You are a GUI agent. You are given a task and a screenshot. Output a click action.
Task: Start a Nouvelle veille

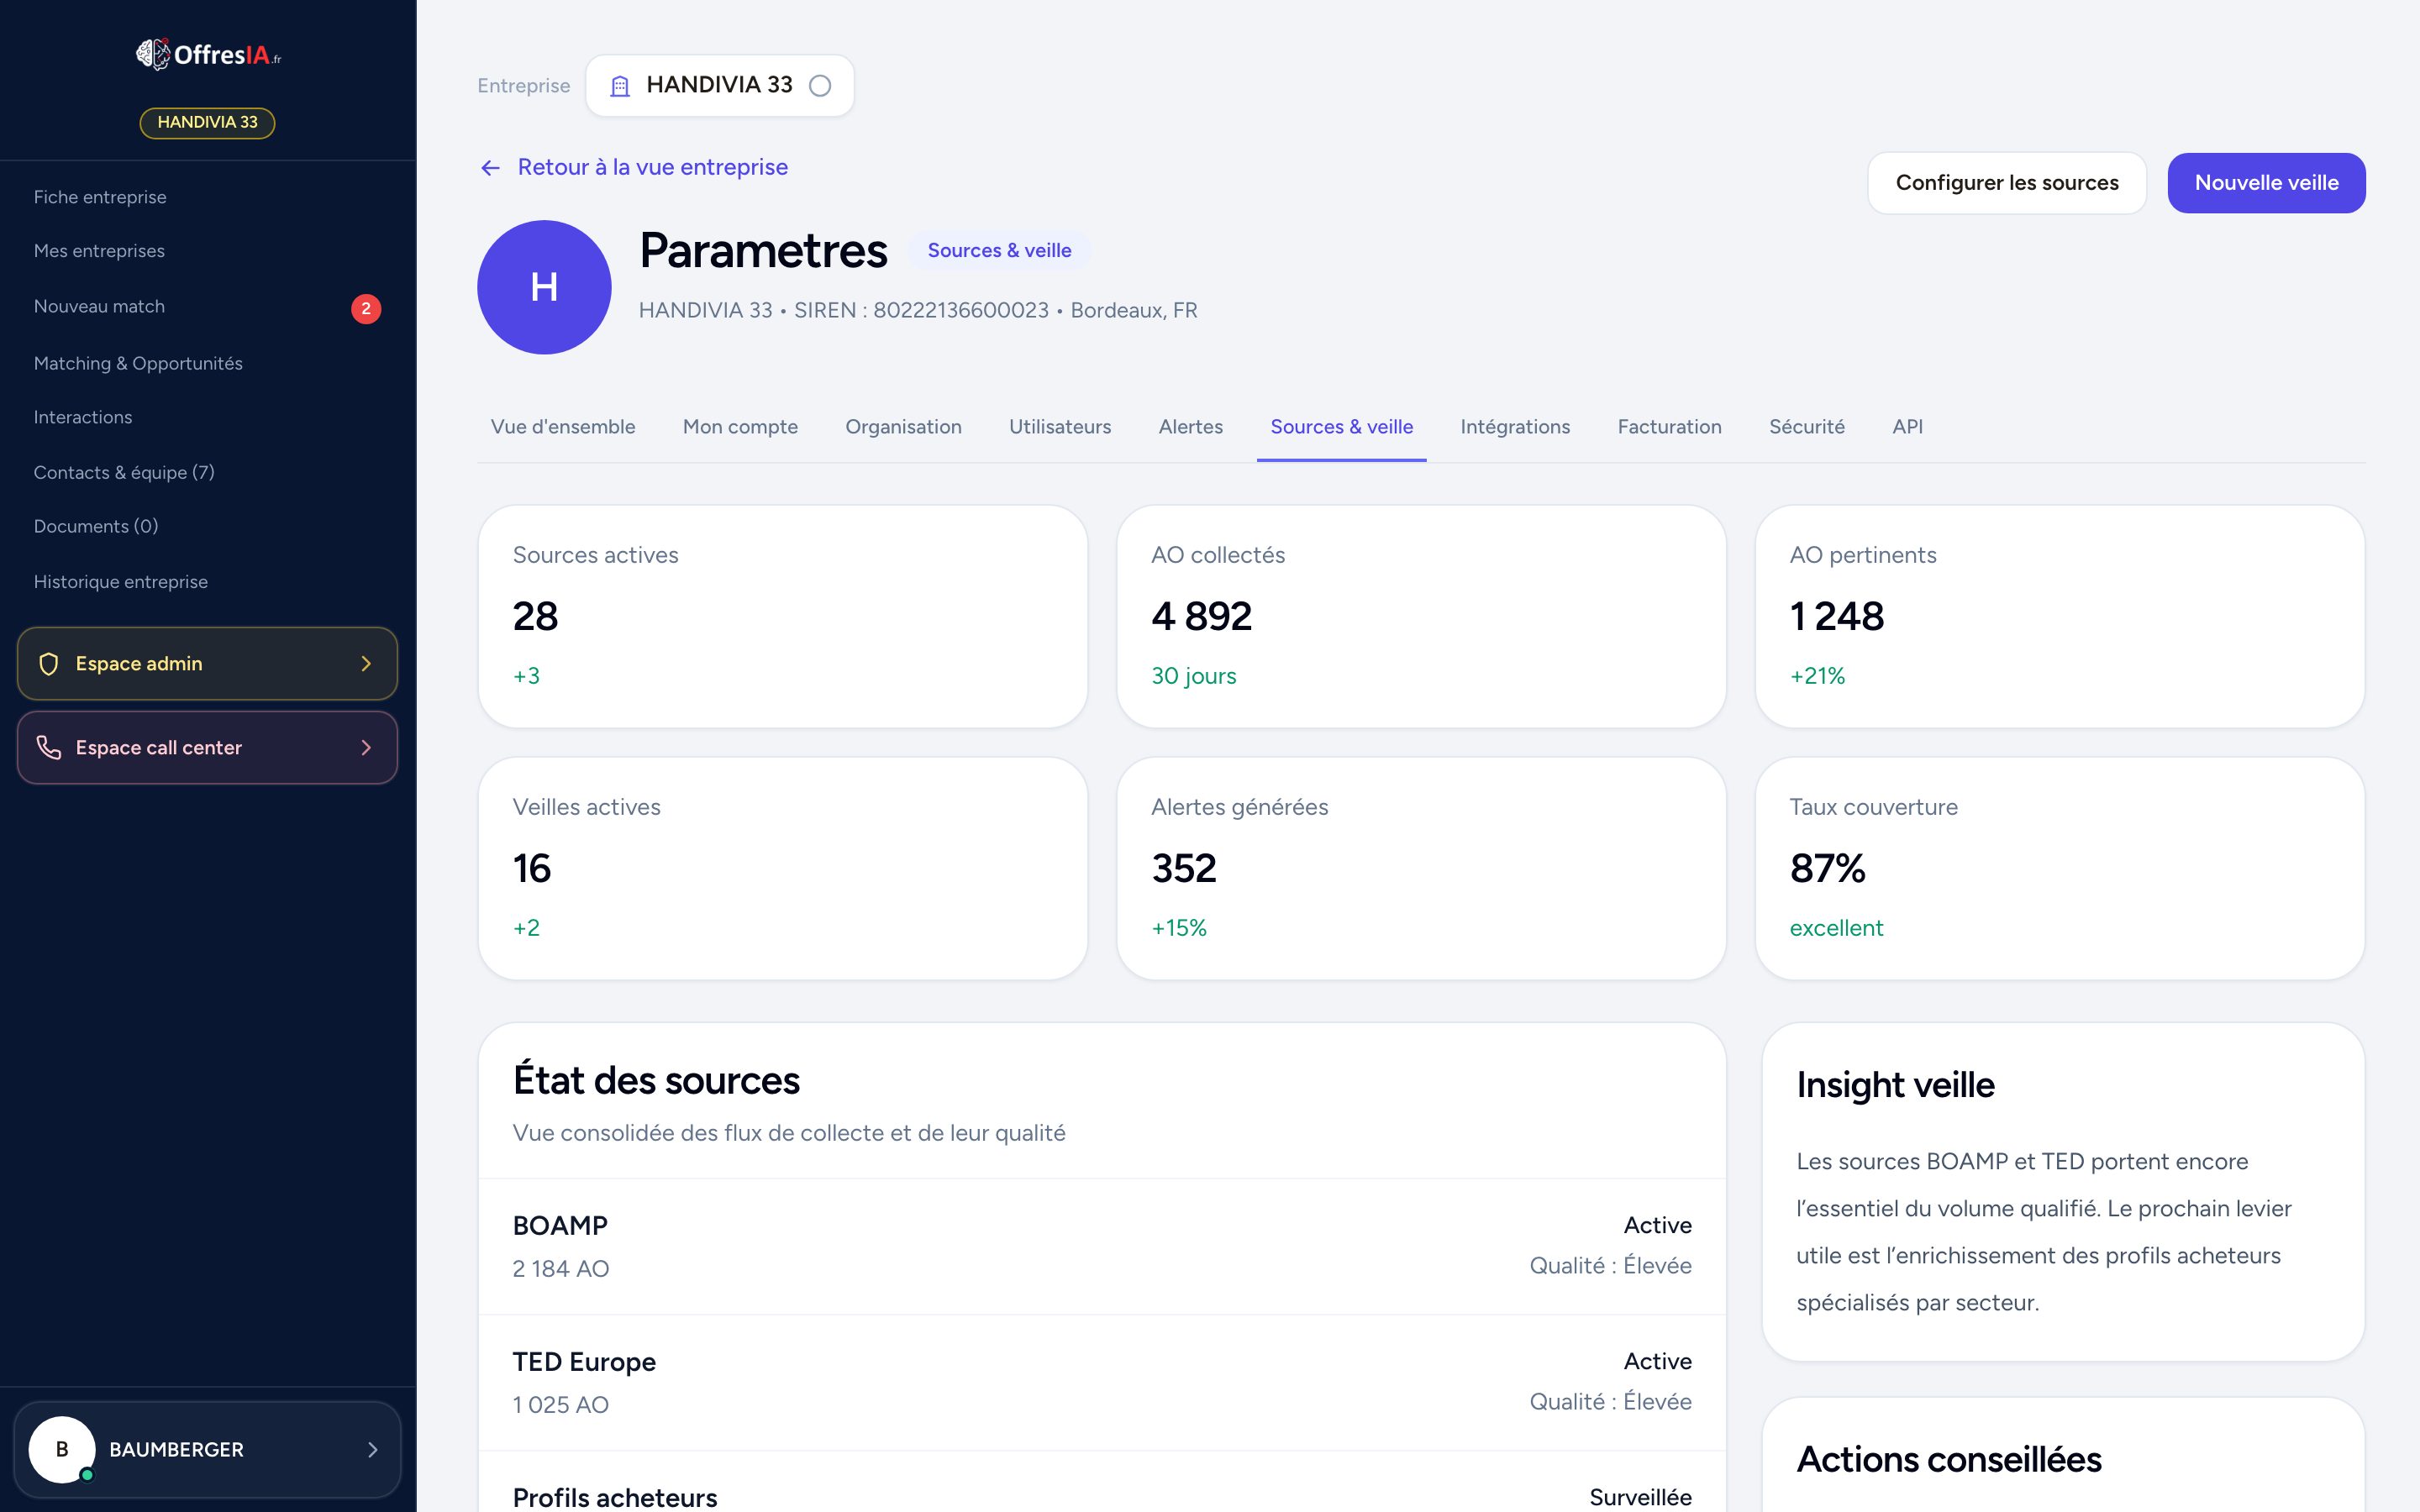tap(2266, 183)
